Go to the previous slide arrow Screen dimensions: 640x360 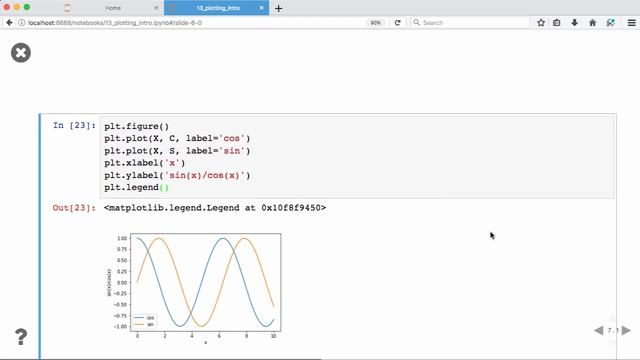click(599, 330)
